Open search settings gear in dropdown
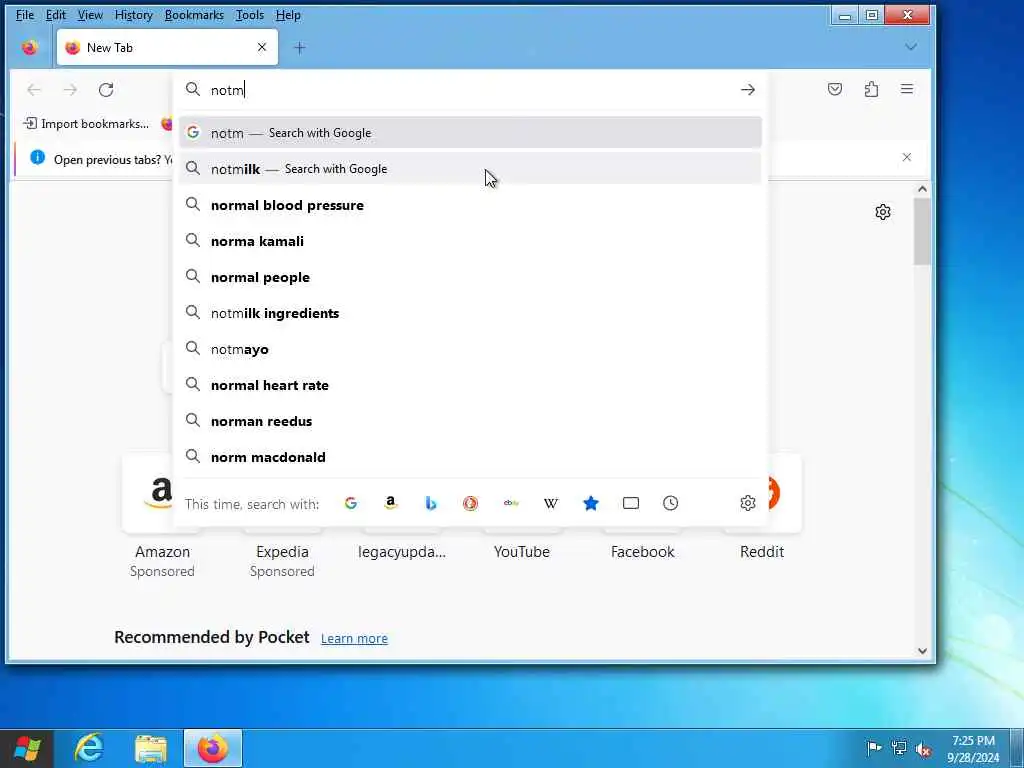1024x768 pixels. click(x=748, y=503)
